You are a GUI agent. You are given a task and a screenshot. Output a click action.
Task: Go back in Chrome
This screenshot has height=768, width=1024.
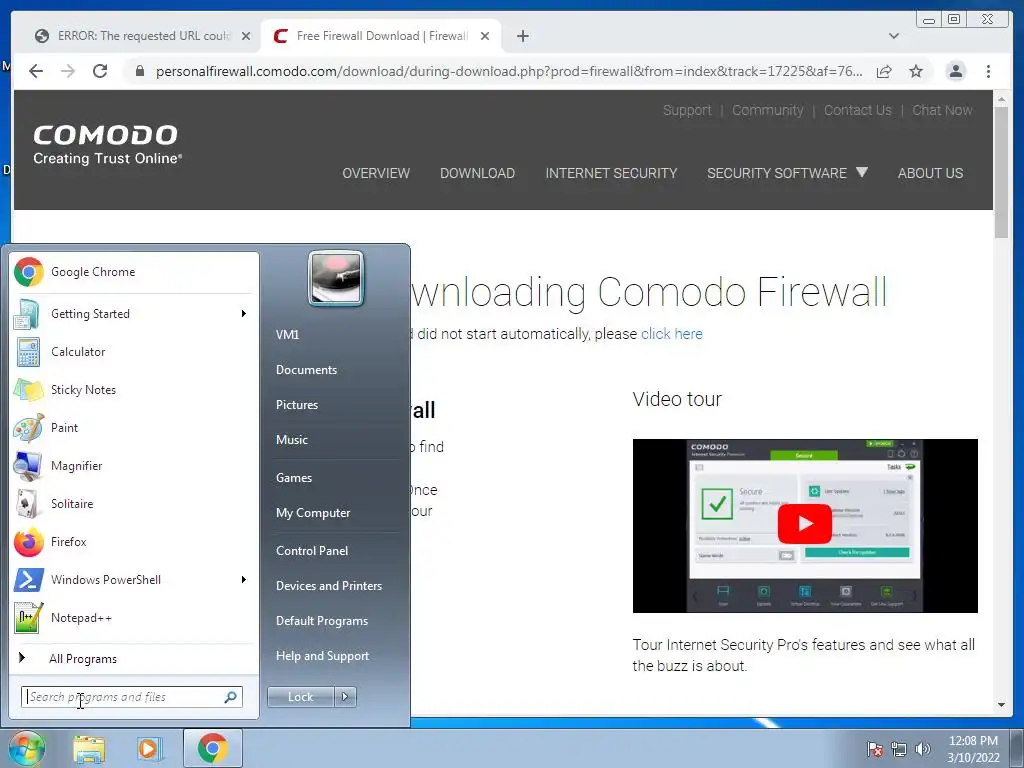coord(36,71)
